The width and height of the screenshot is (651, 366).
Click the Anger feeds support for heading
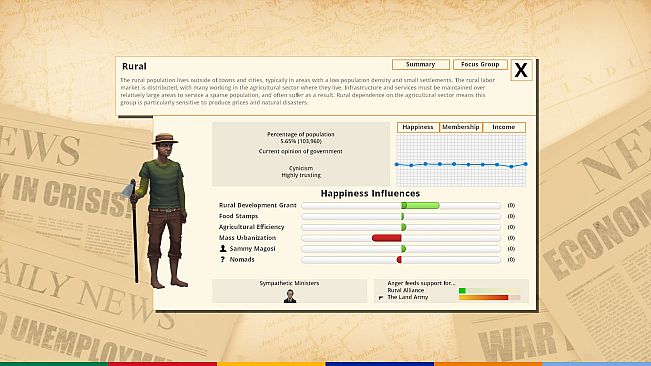(x=421, y=283)
